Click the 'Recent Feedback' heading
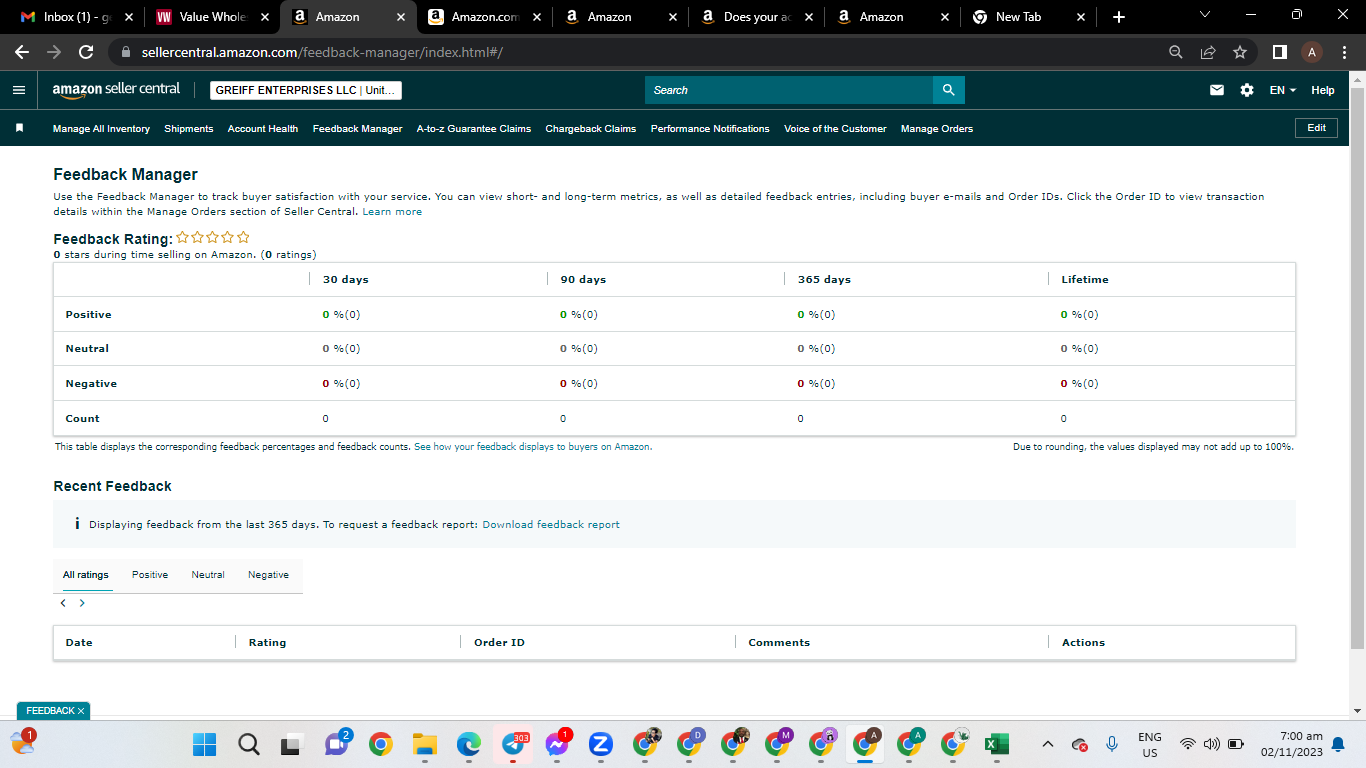This screenshot has height=768, width=1366. click(112, 486)
